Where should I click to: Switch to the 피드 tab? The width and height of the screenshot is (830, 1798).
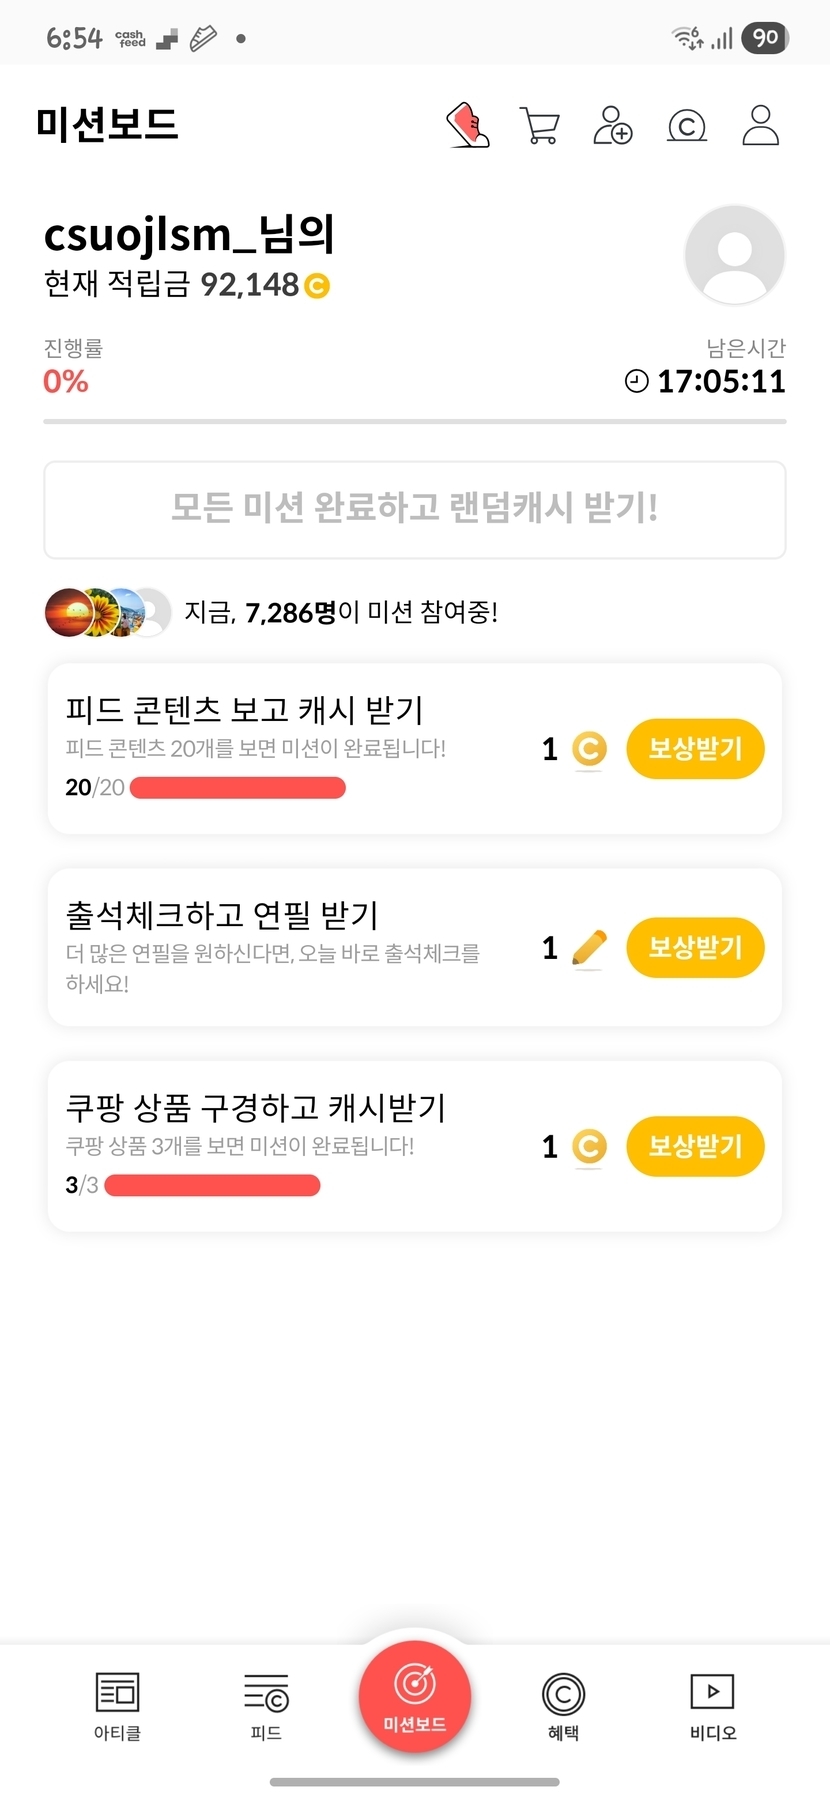[266, 1706]
